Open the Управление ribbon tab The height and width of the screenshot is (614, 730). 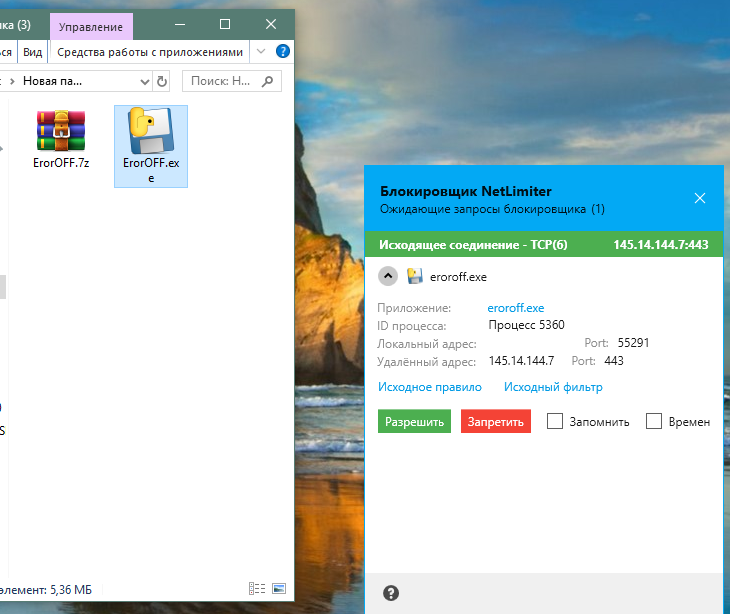pos(91,27)
